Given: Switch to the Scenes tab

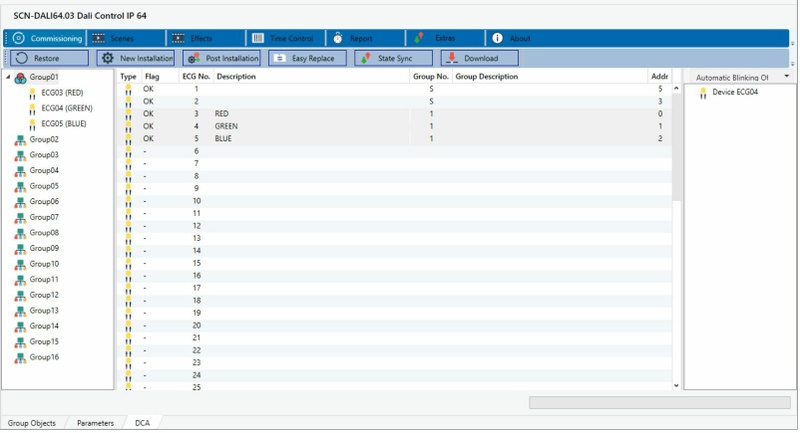Looking at the screenshot, I should 126,38.
